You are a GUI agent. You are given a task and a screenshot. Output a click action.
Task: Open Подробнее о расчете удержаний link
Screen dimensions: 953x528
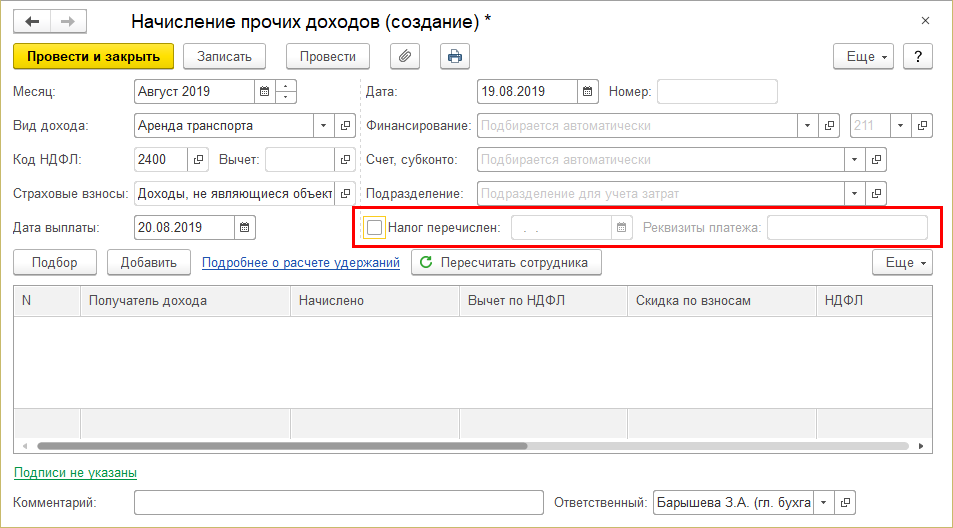(301, 262)
